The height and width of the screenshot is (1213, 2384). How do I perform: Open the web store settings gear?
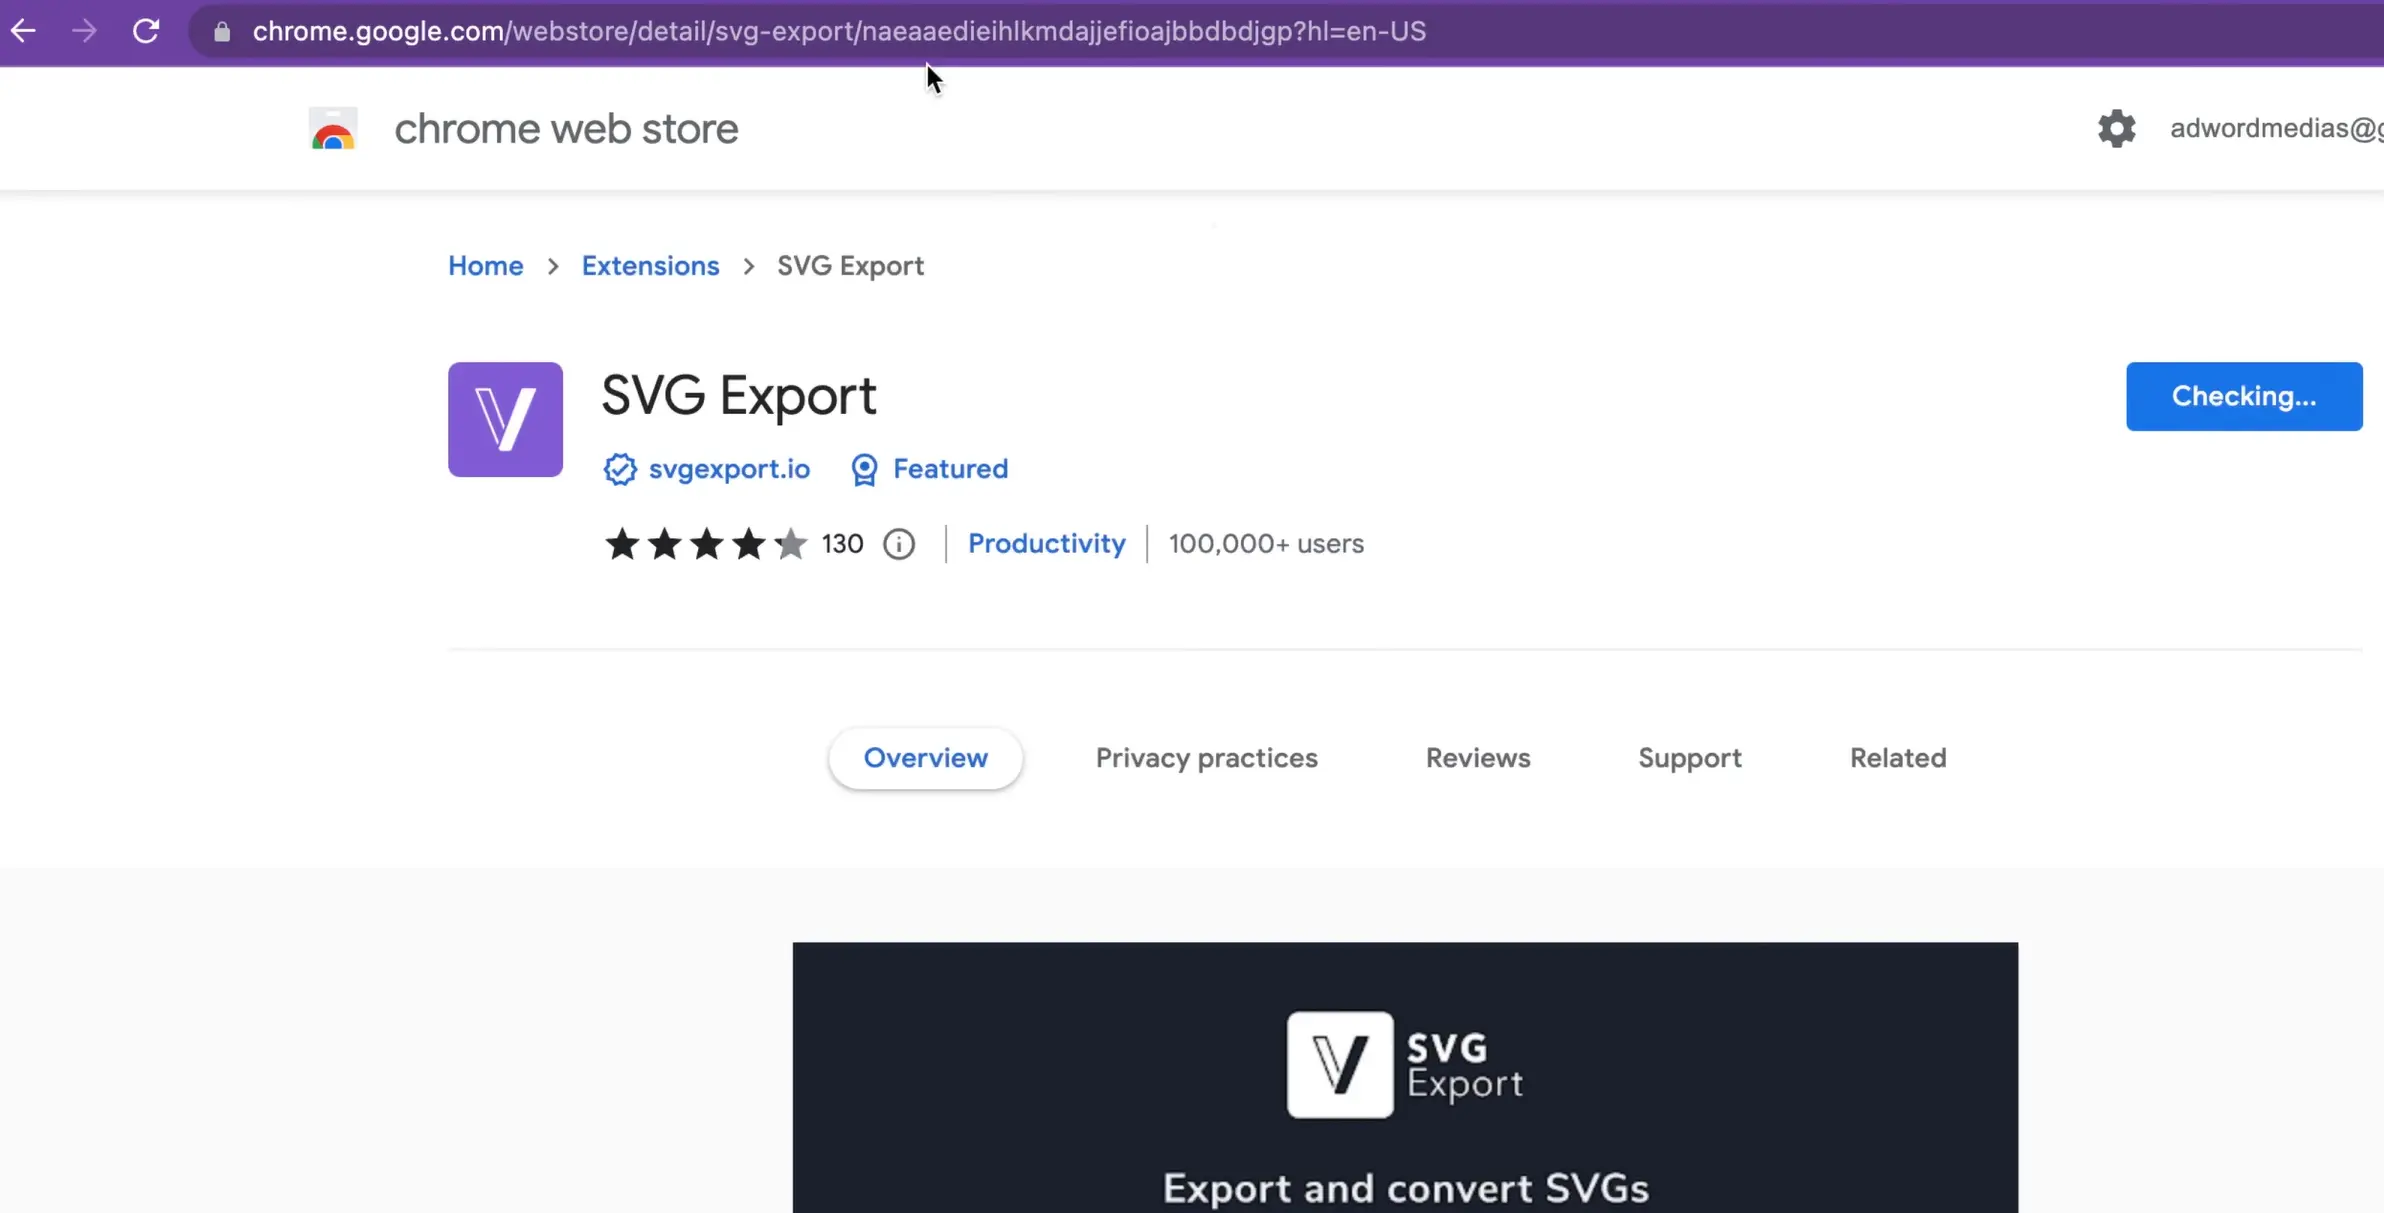[x=2115, y=128]
